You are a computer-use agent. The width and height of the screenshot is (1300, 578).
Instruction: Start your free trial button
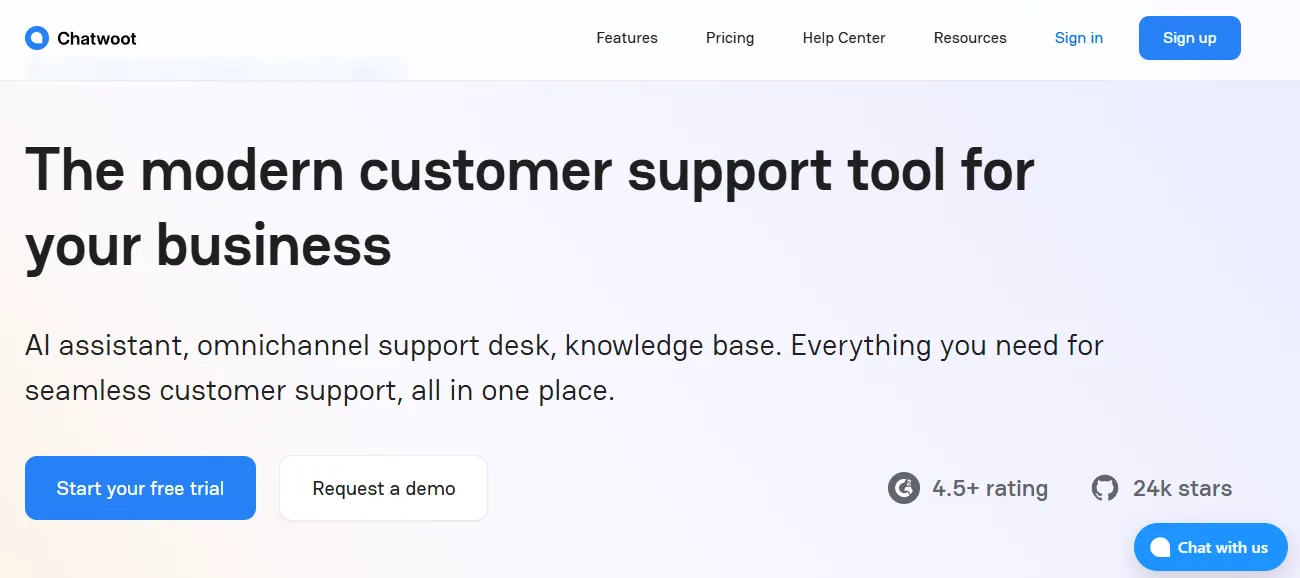click(x=140, y=488)
